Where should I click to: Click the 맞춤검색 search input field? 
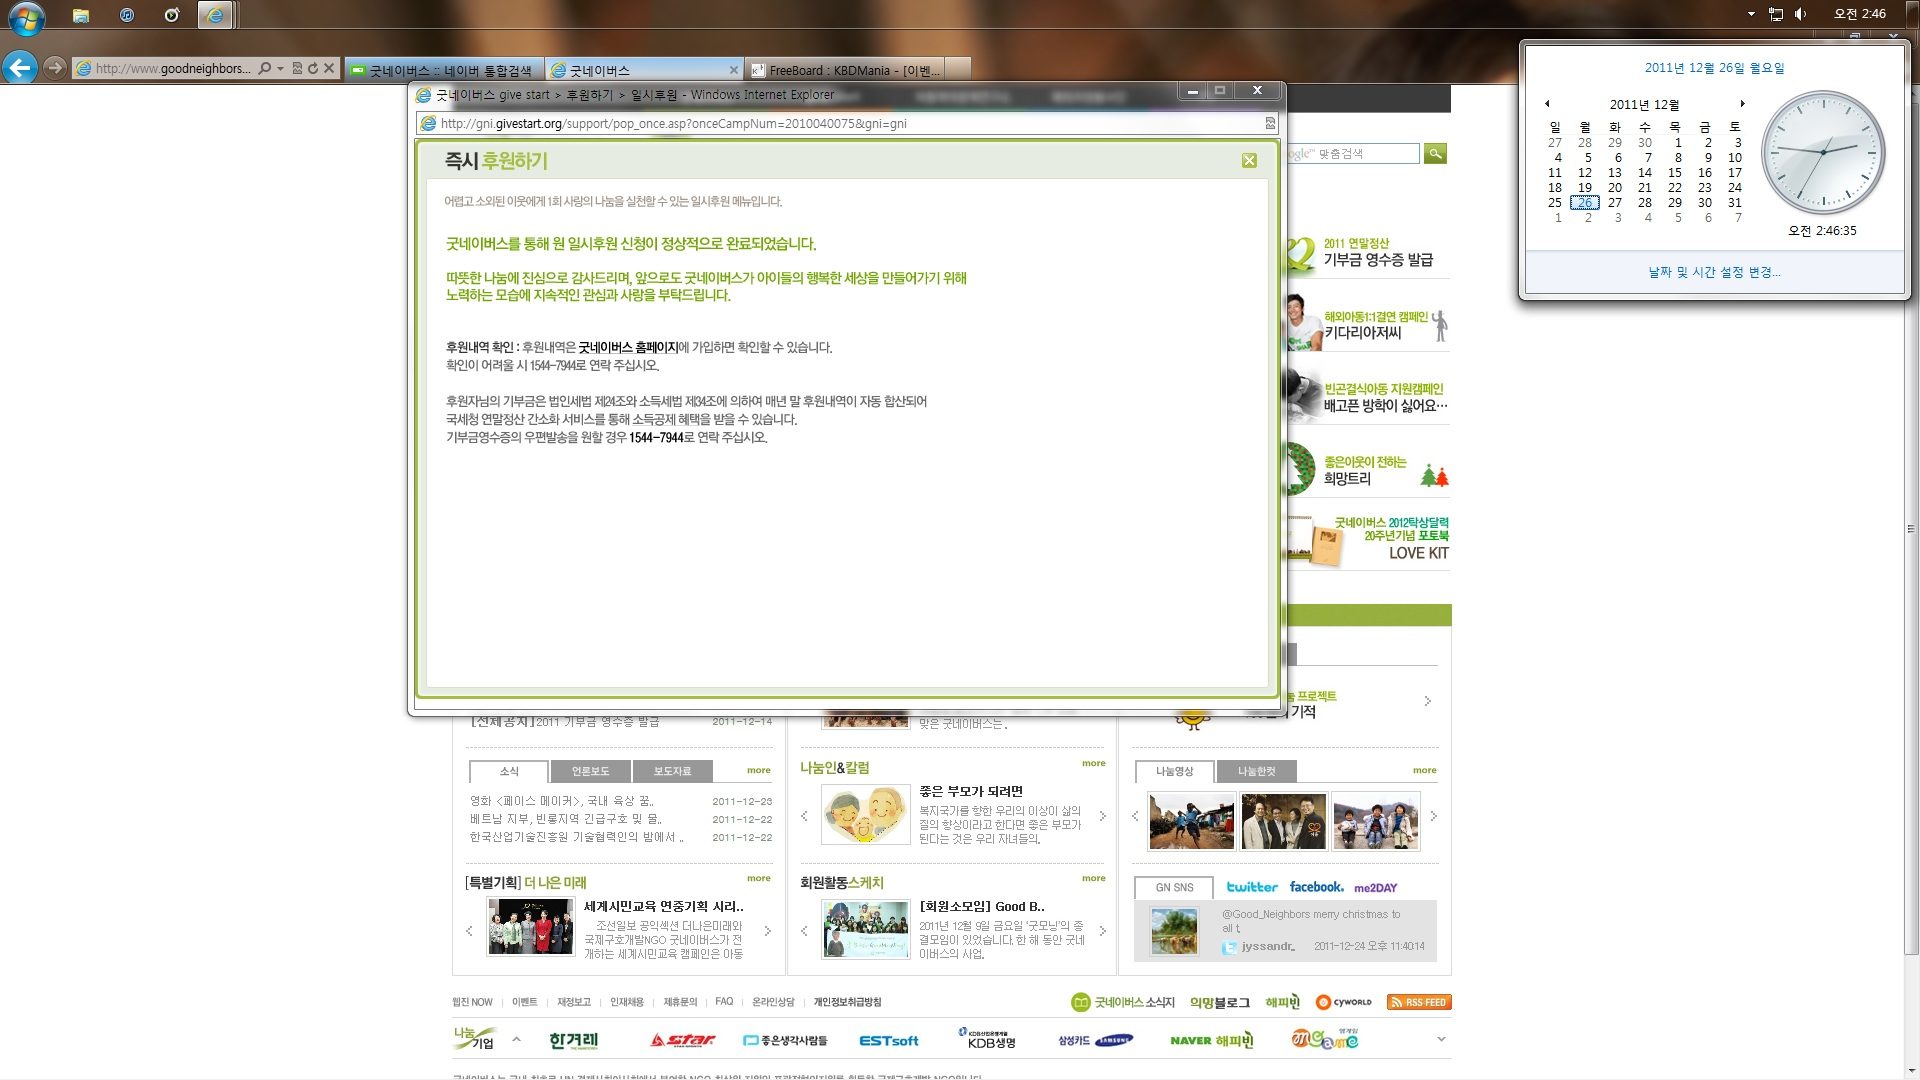tap(1350, 153)
